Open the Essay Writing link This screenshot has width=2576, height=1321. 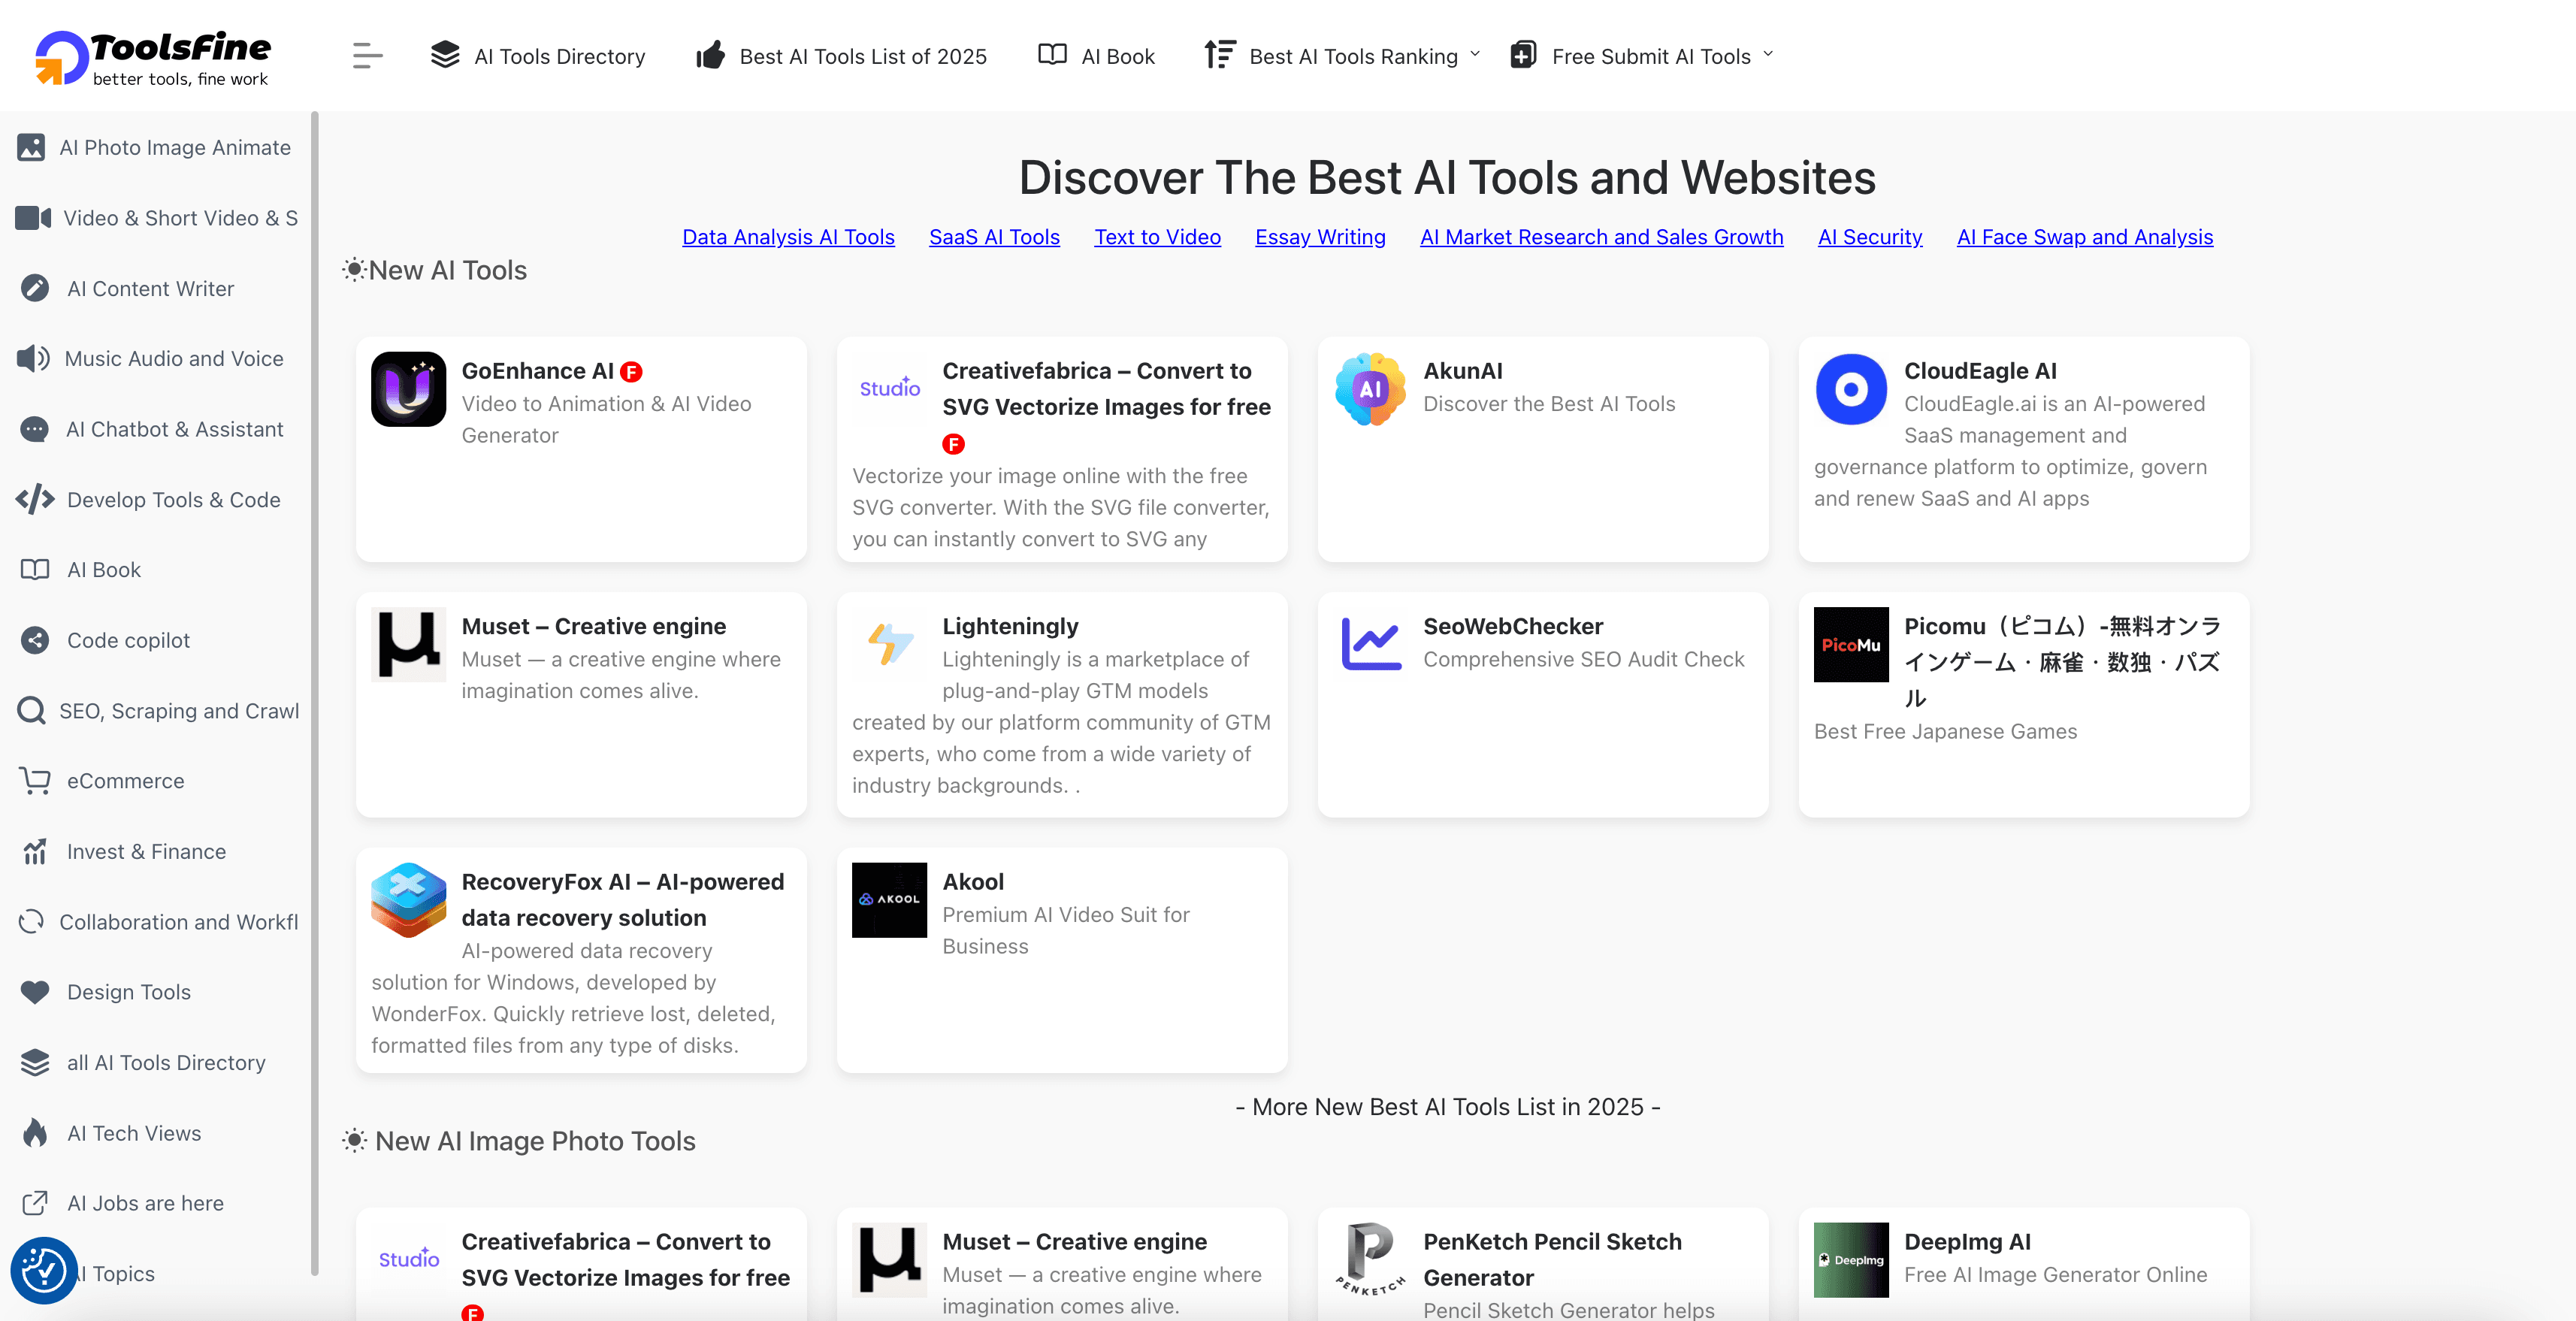pyautogui.click(x=1320, y=237)
